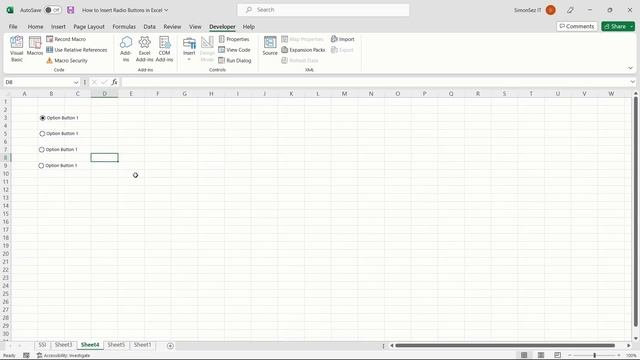Open the File menu
This screenshot has width=640, height=360.
pyautogui.click(x=13, y=27)
